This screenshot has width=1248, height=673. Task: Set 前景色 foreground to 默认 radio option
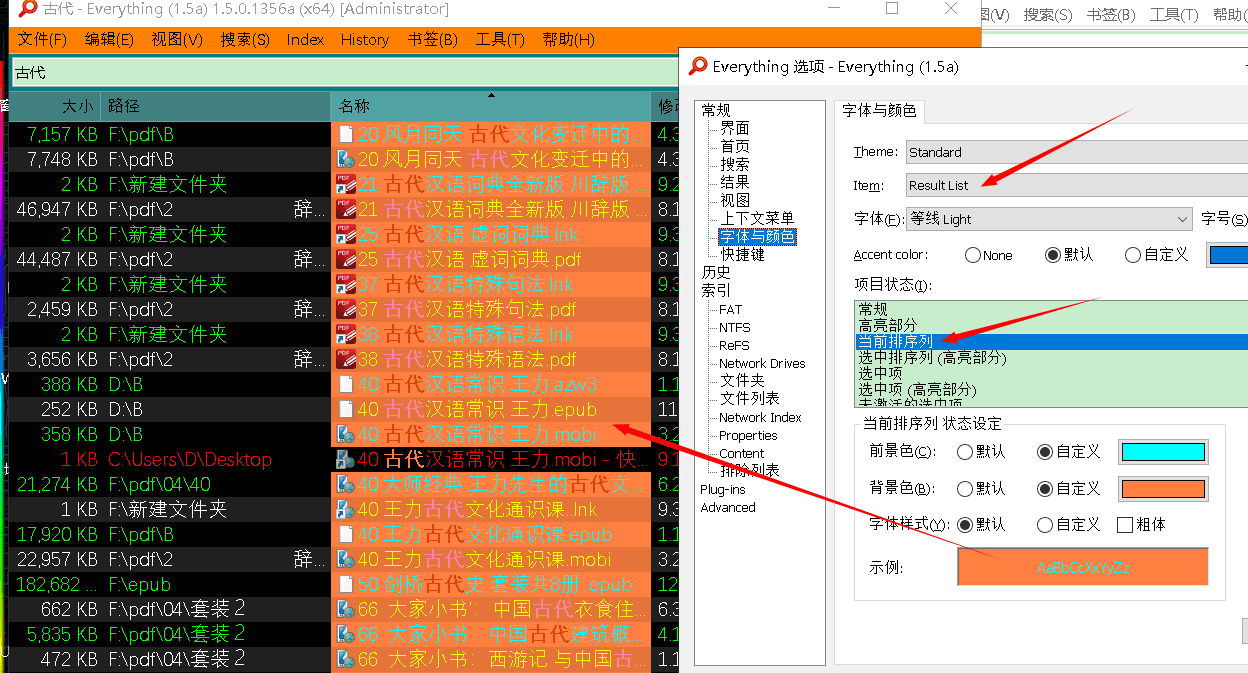click(x=965, y=452)
